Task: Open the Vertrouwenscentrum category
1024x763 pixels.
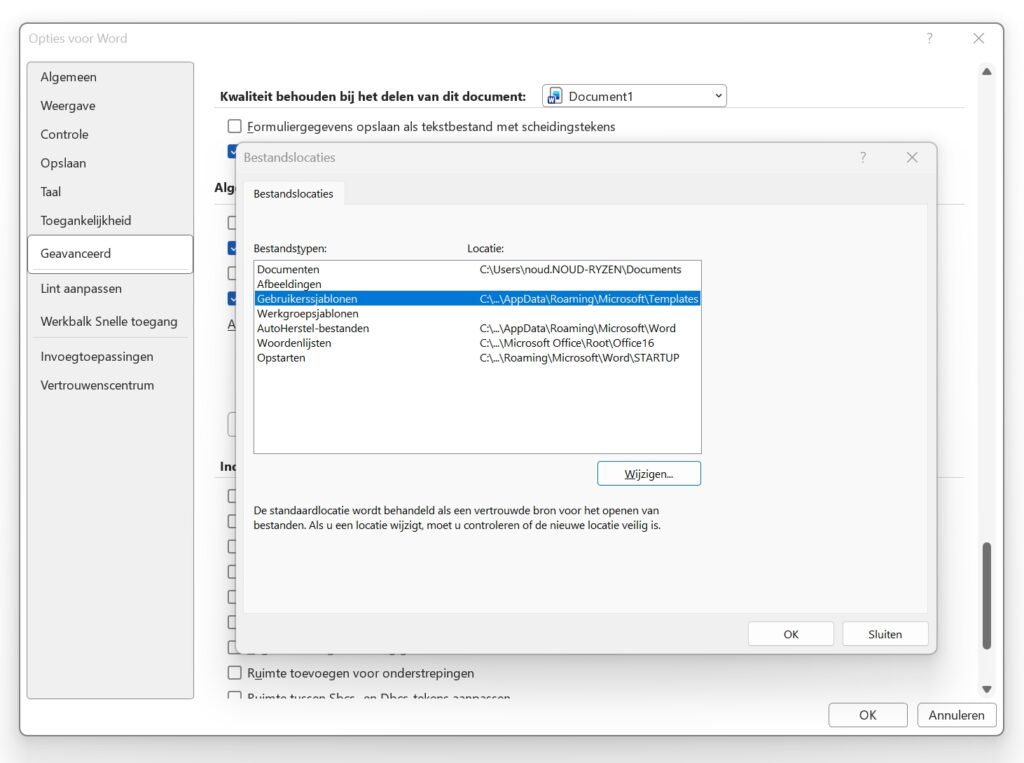Action: coord(110,385)
